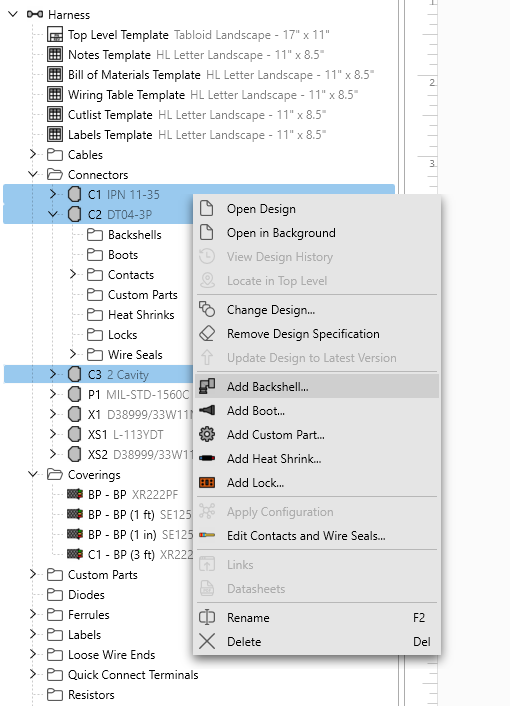Click the Bill of Materials Template icon
510x706 pixels.
click(55, 74)
